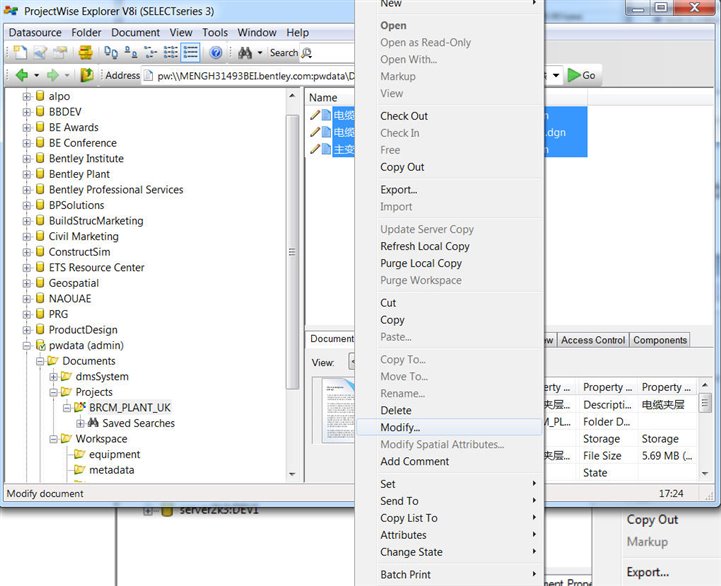
Task: Choose Add Comment in the context menu
Action: tap(449, 461)
